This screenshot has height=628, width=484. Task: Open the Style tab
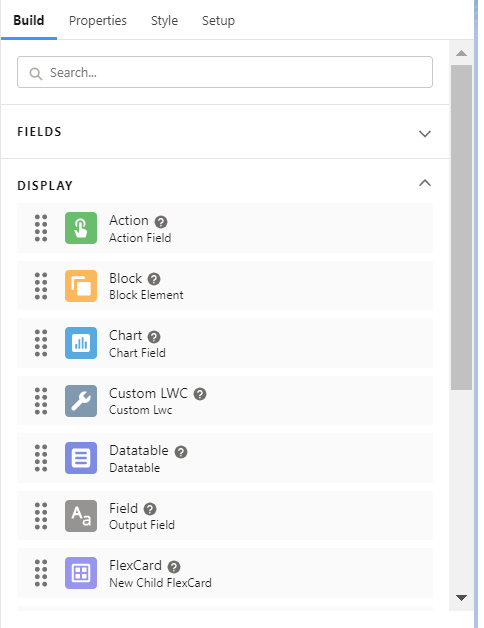tap(164, 20)
